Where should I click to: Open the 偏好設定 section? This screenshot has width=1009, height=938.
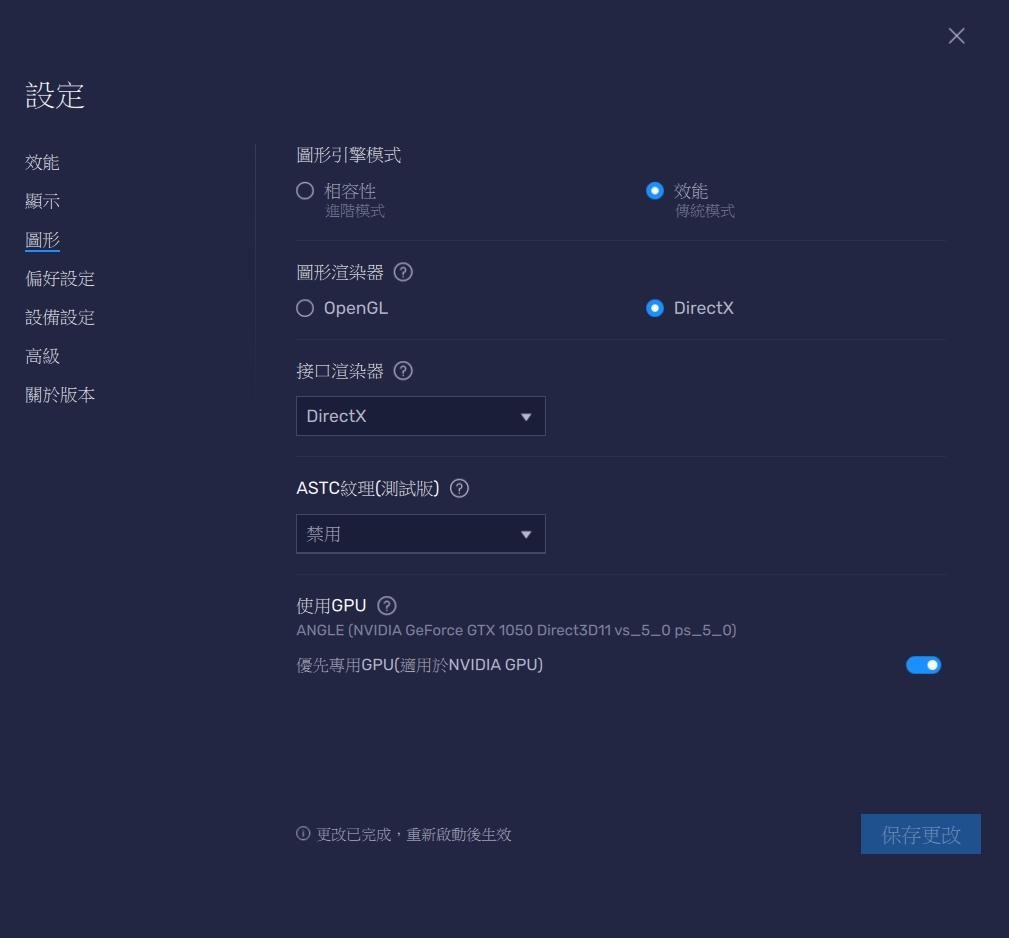click(x=60, y=279)
